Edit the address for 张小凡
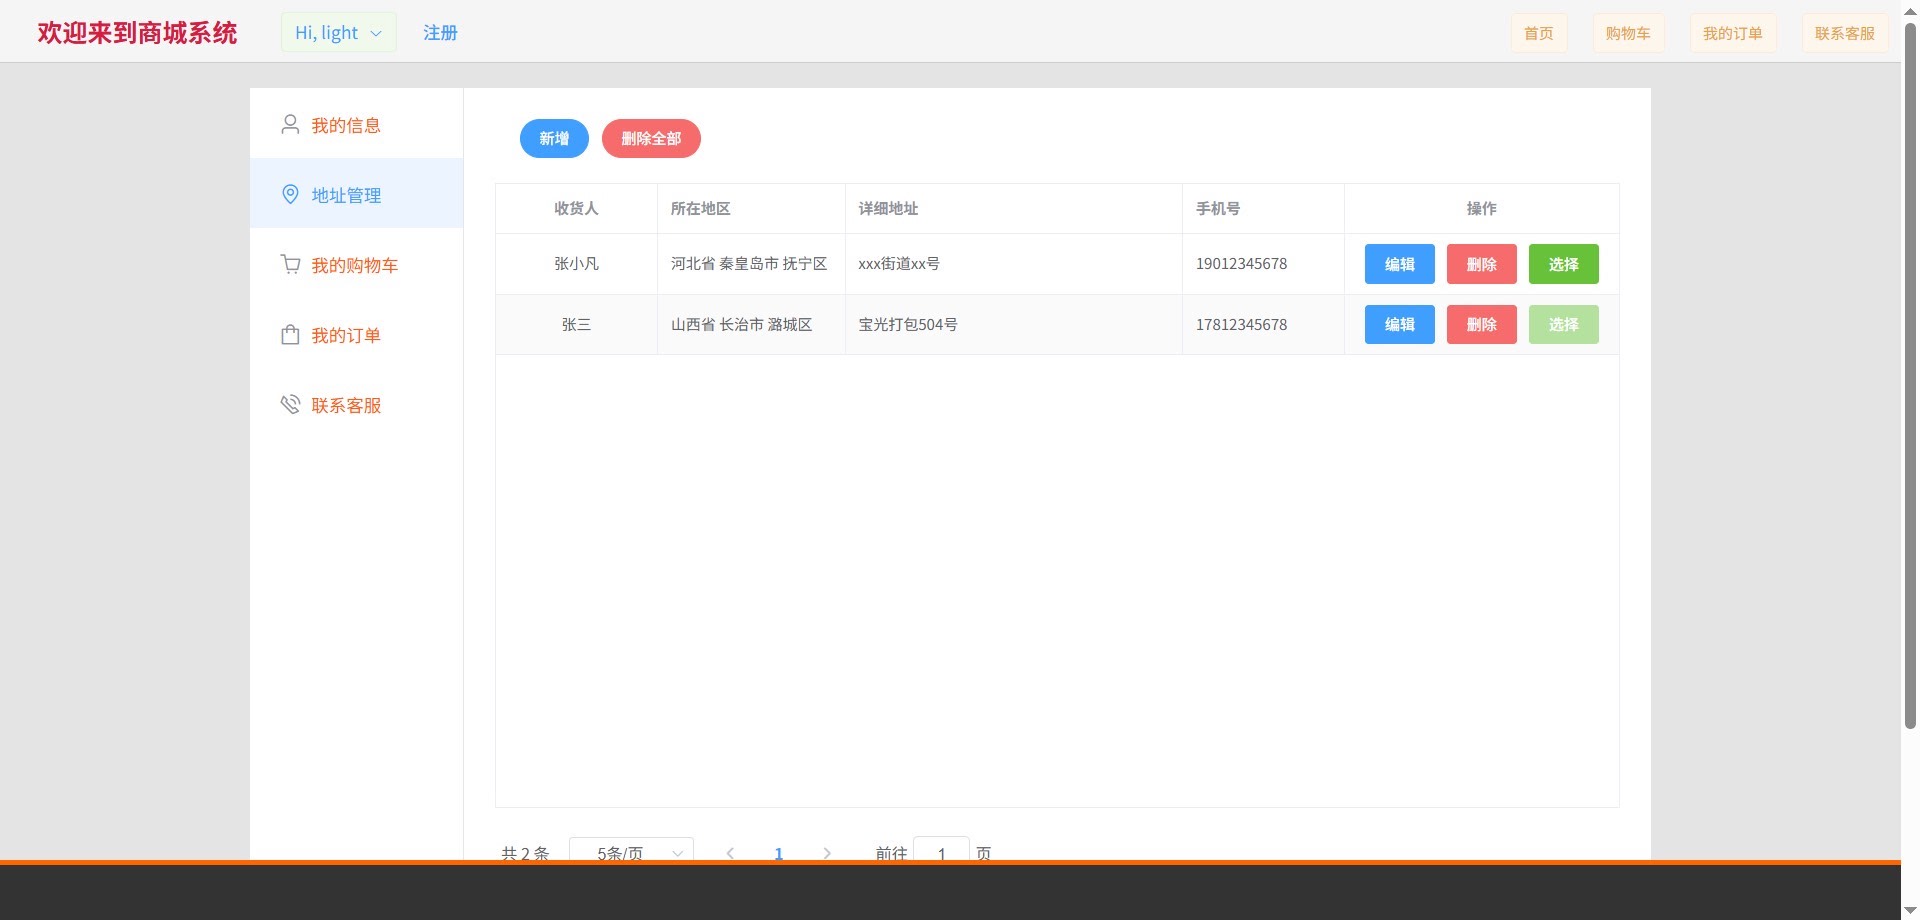The width and height of the screenshot is (1920, 920). pyautogui.click(x=1399, y=264)
